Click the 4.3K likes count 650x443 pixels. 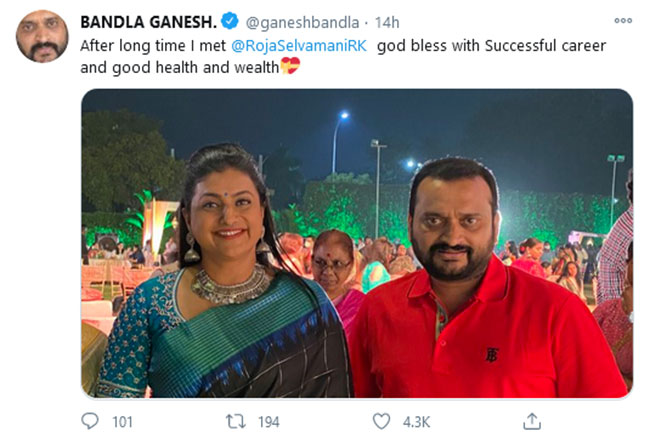(414, 422)
